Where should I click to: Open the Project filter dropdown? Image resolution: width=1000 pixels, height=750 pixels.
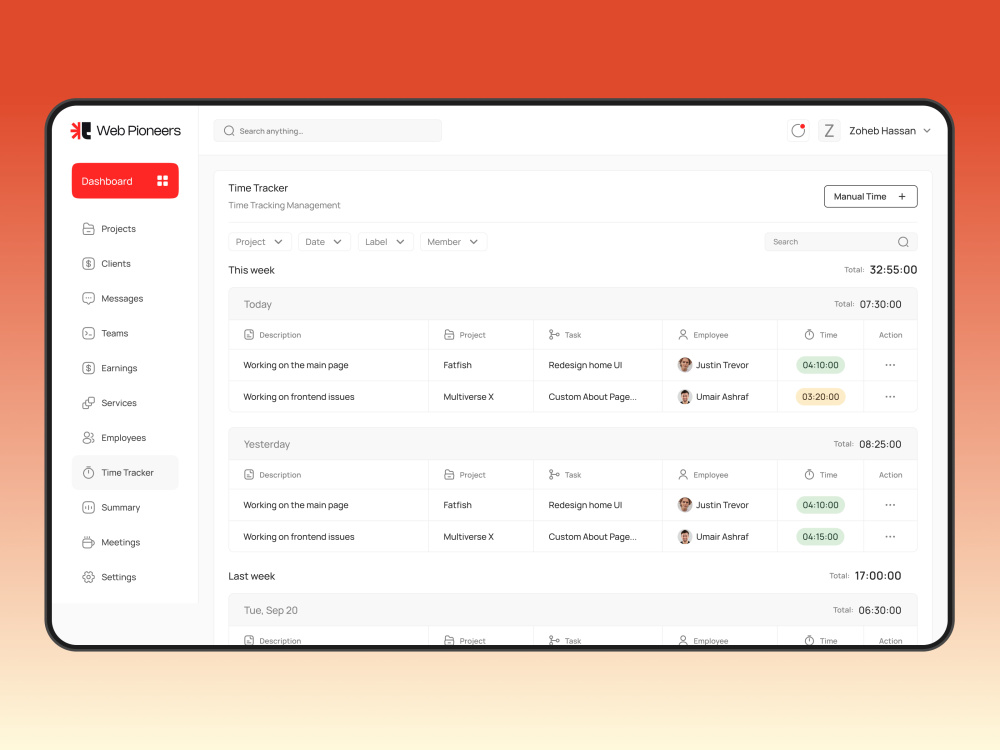pyautogui.click(x=260, y=242)
